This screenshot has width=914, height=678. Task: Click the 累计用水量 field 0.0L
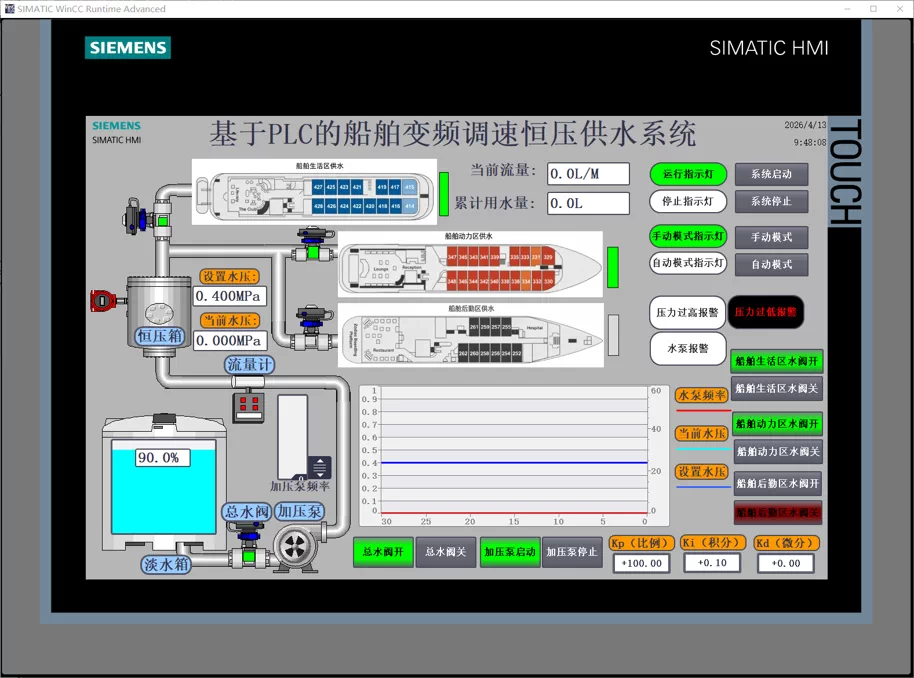pos(588,203)
